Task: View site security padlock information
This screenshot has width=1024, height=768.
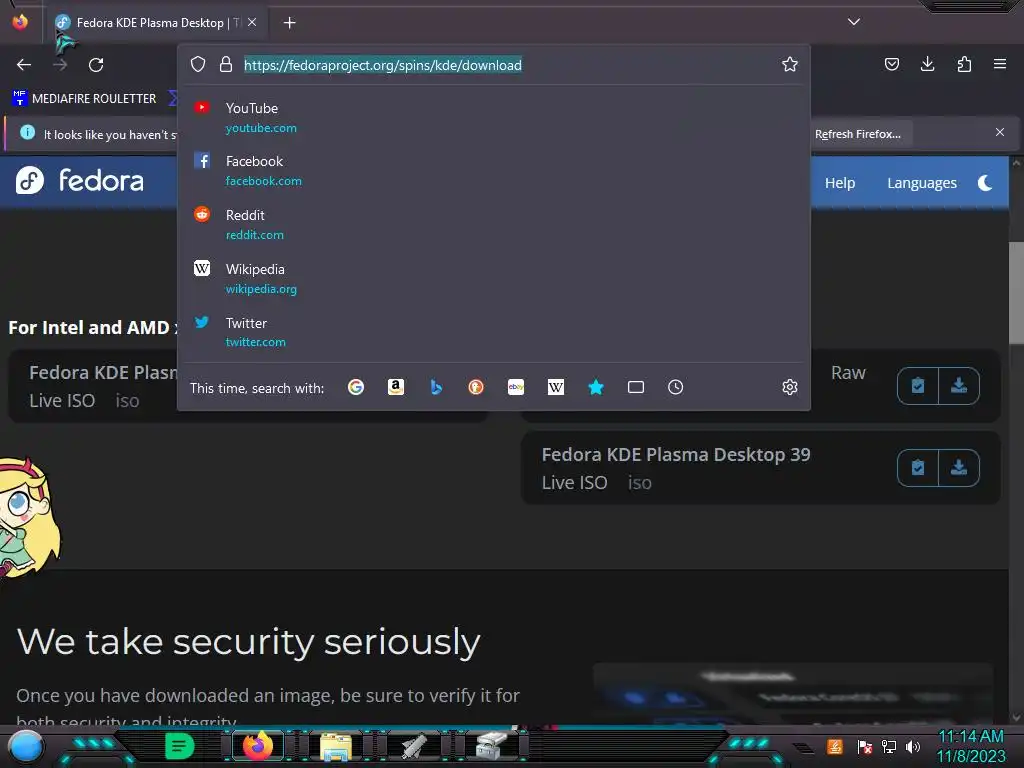Action: click(226, 64)
